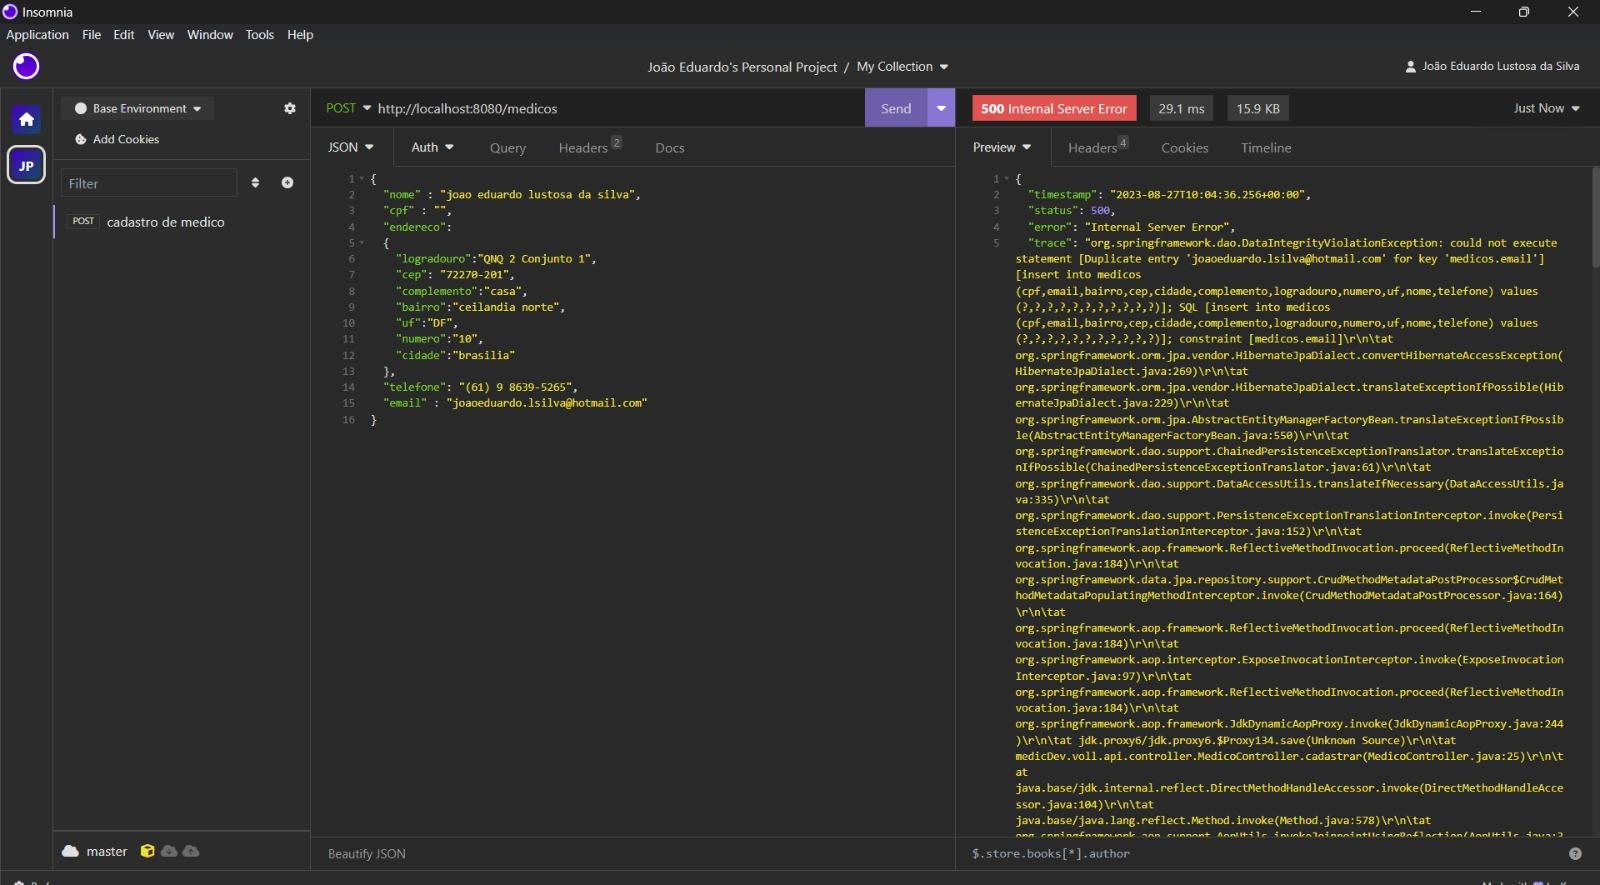1600x885 pixels.
Task: Click the "telefone" line in request body
Action: click(x=480, y=387)
